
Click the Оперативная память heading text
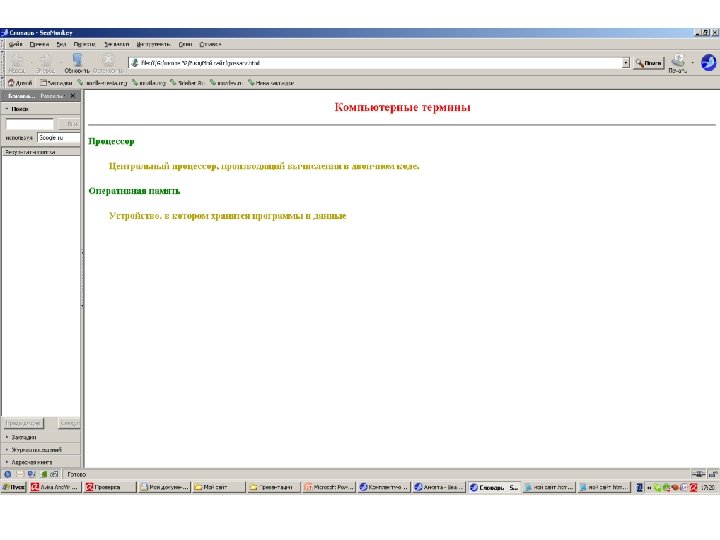pos(134,191)
